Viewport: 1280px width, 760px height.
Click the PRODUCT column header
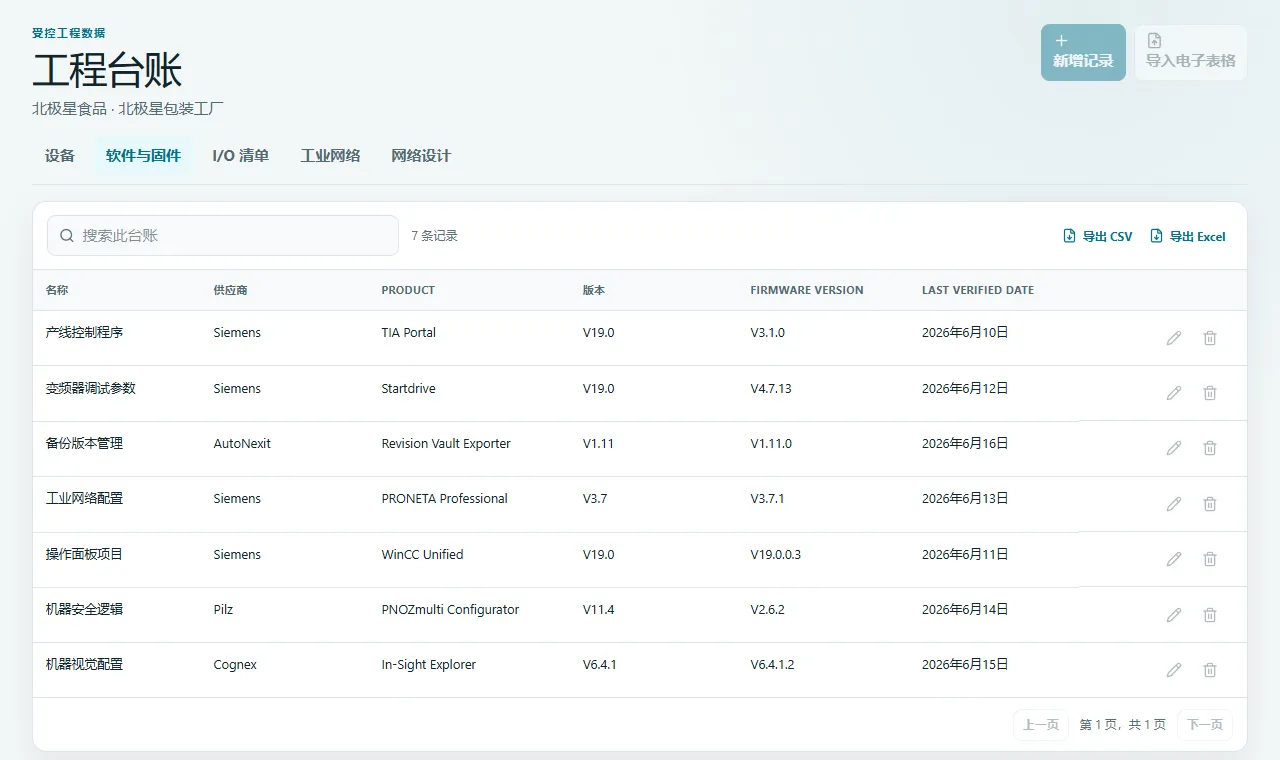tap(408, 290)
